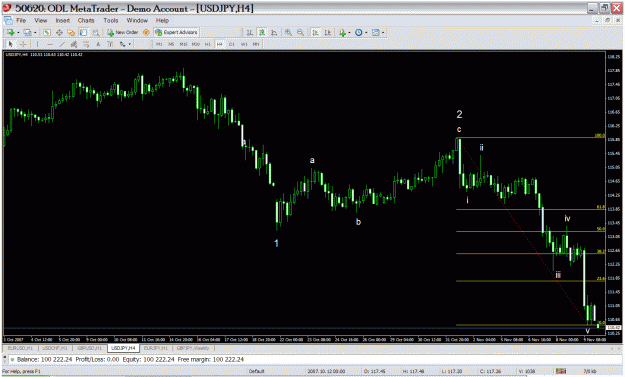
Task: Select the trendline tool
Action: click(x=62, y=44)
